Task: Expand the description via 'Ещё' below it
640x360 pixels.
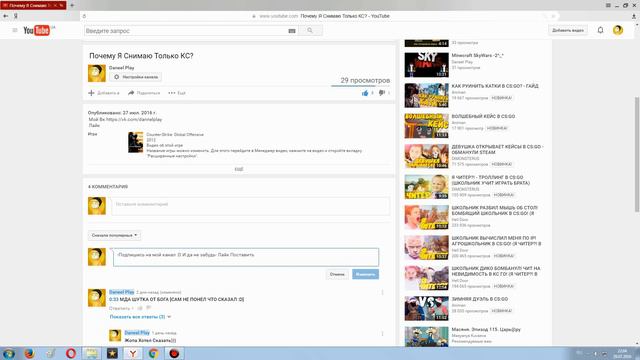Action: (x=239, y=169)
